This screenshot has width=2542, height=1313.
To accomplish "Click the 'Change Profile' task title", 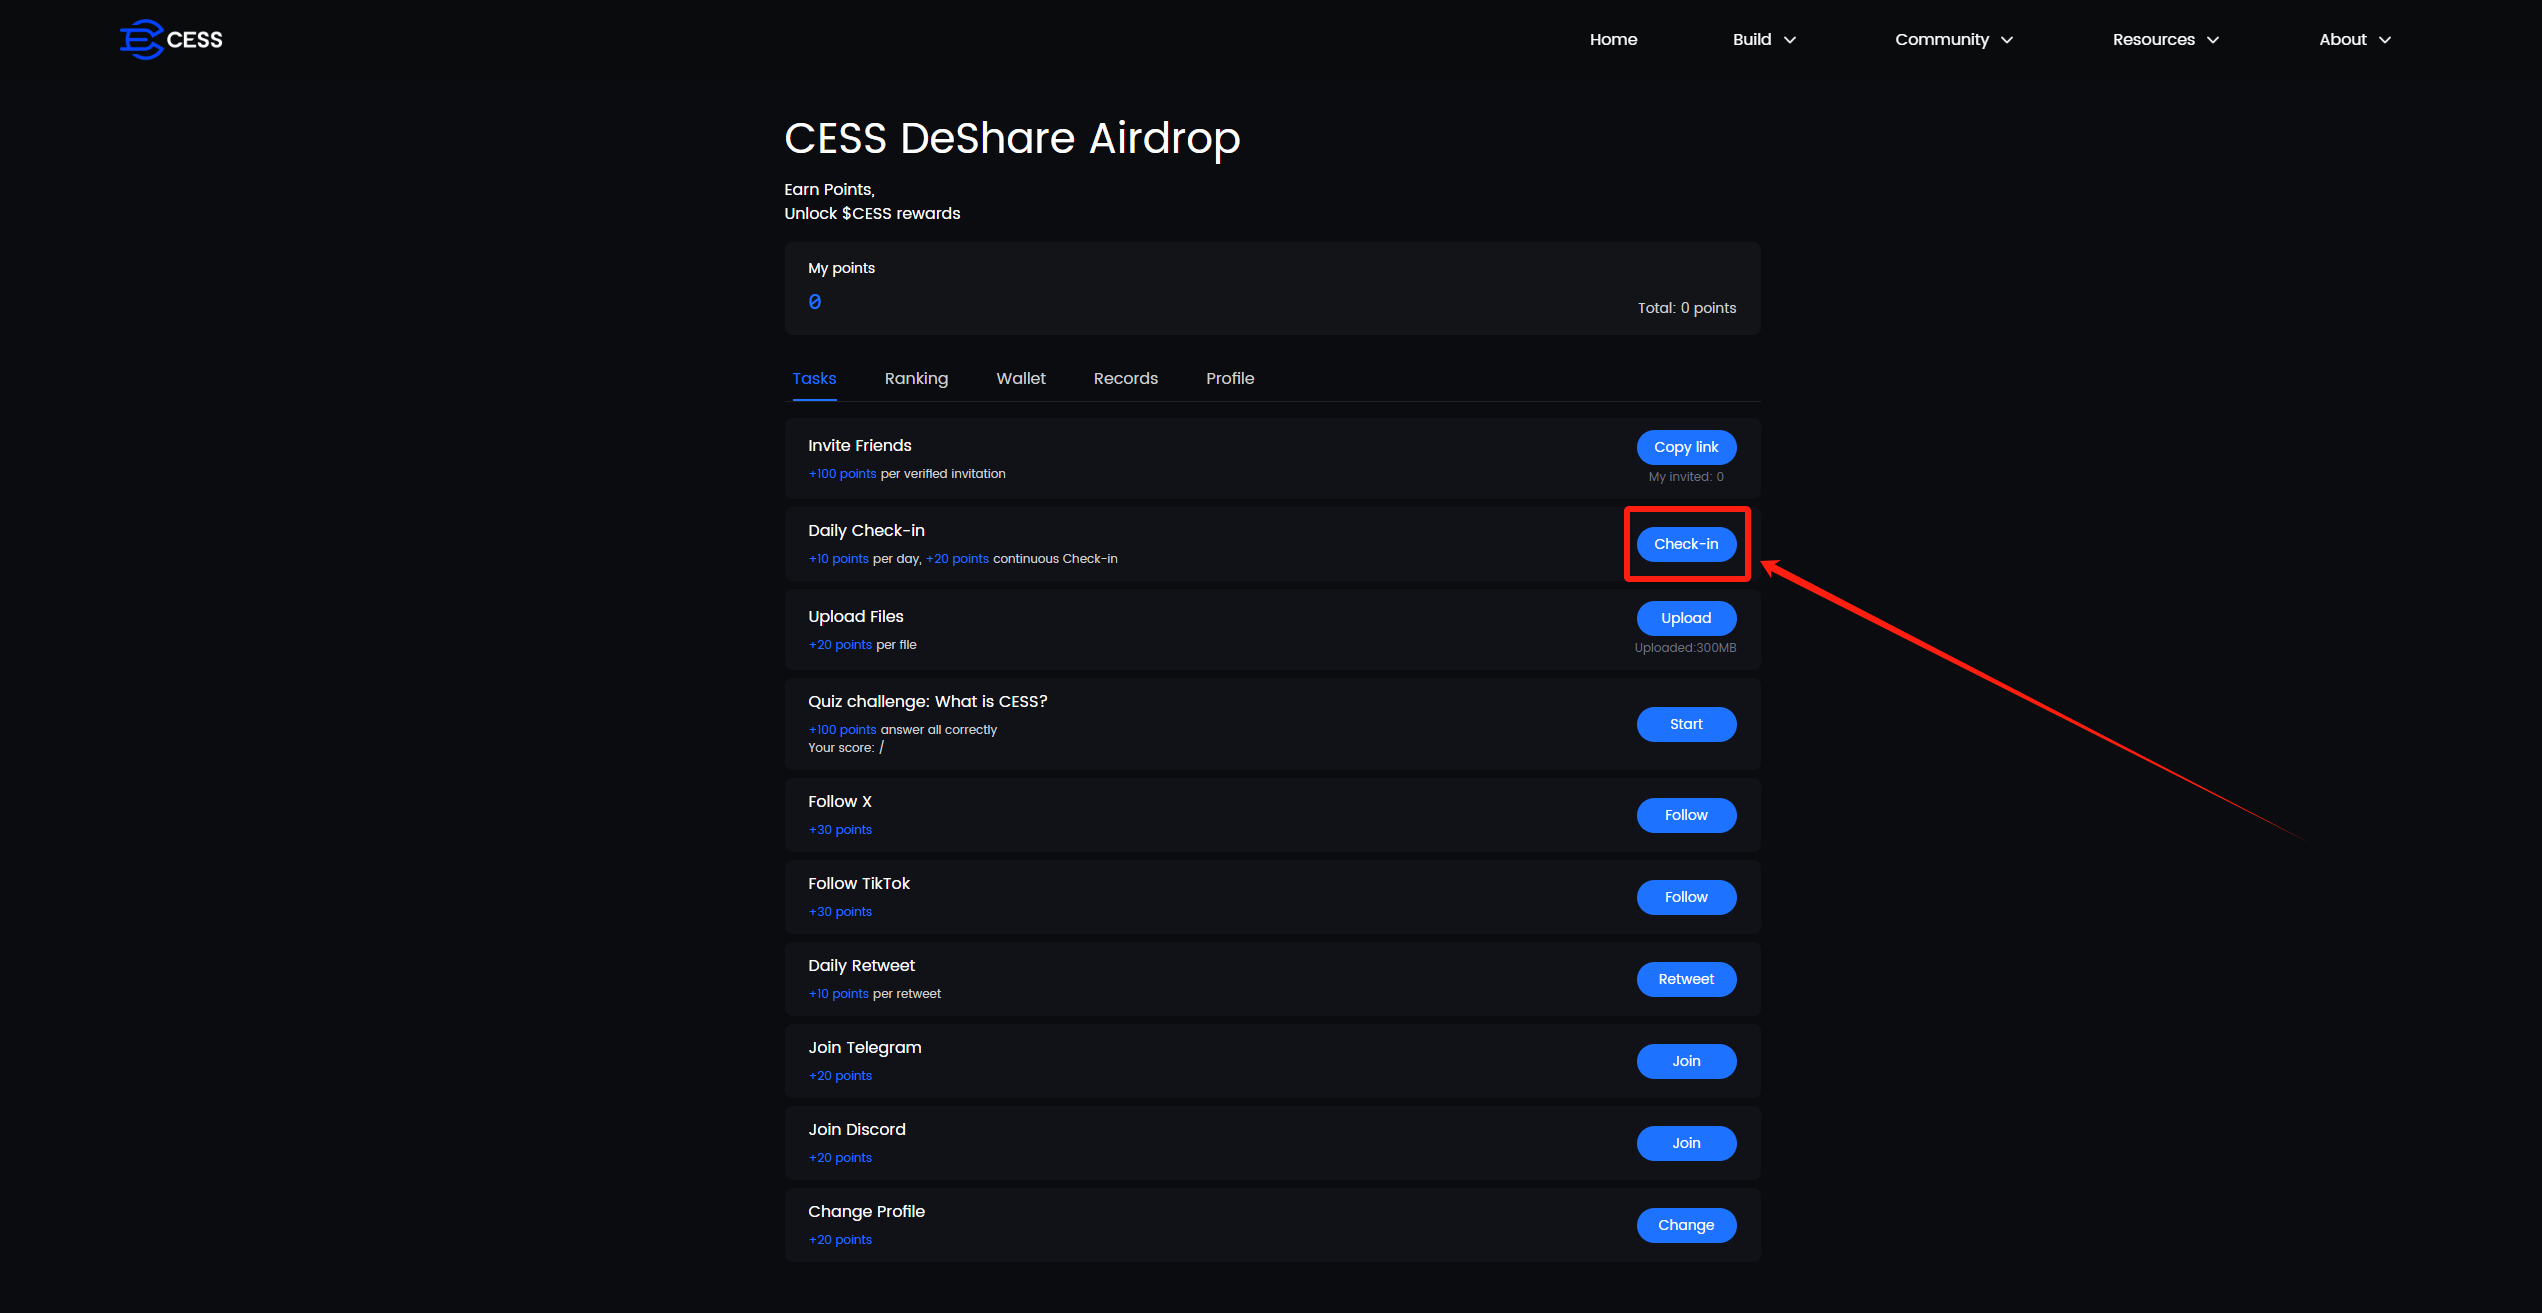I will (866, 1211).
